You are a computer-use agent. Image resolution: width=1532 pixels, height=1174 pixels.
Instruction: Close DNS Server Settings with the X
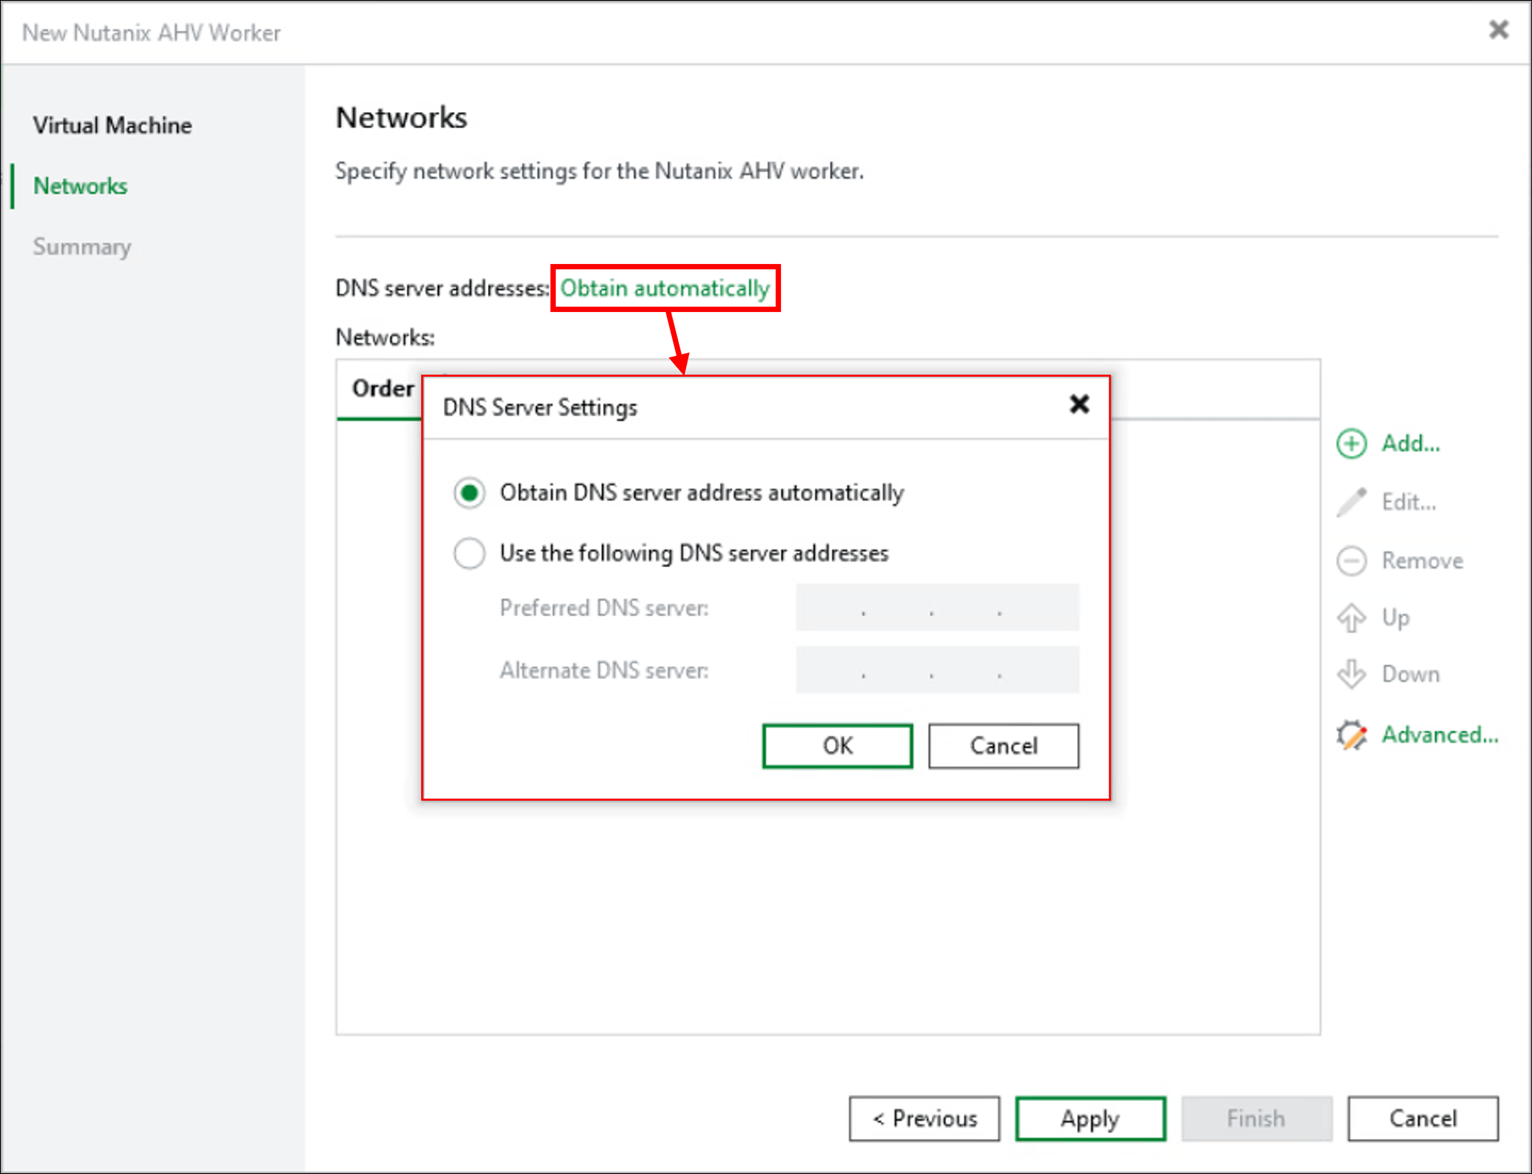tap(1079, 405)
